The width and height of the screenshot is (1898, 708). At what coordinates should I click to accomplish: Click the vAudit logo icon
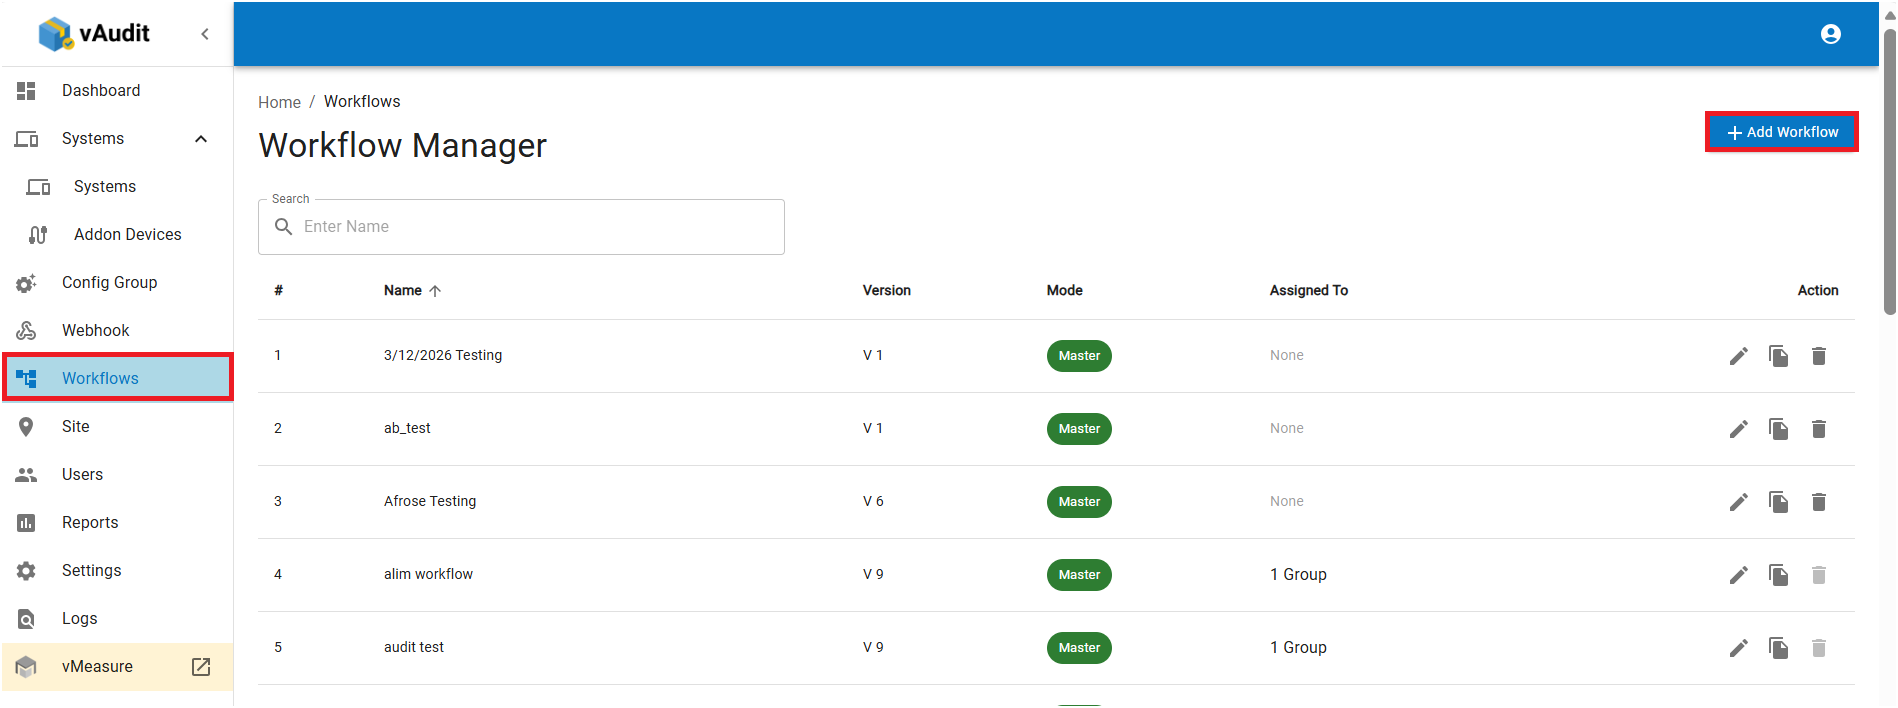tap(55, 34)
